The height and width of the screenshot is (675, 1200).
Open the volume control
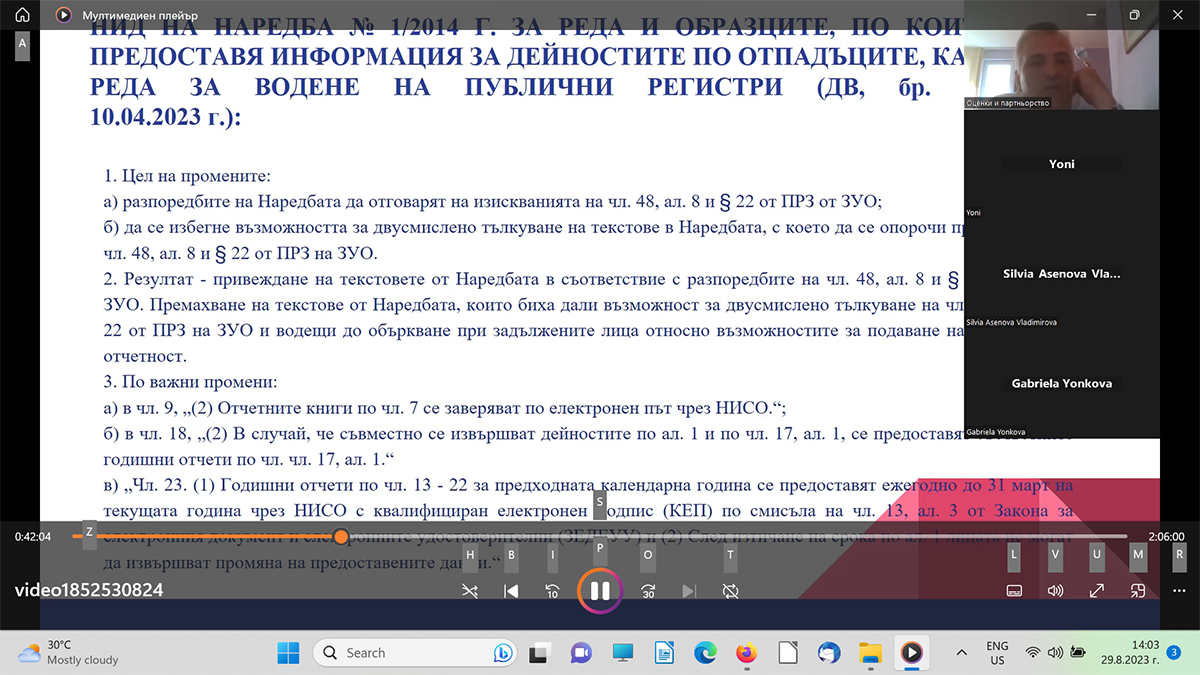point(1055,591)
